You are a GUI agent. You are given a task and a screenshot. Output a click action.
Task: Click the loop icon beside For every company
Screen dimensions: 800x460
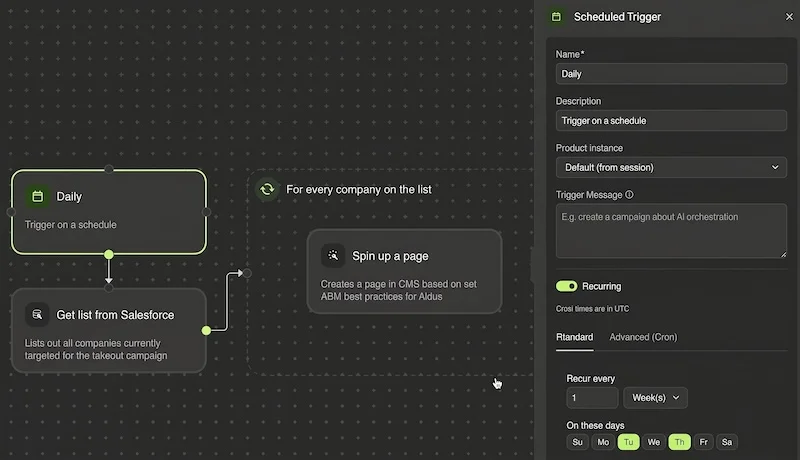coord(267,190)
